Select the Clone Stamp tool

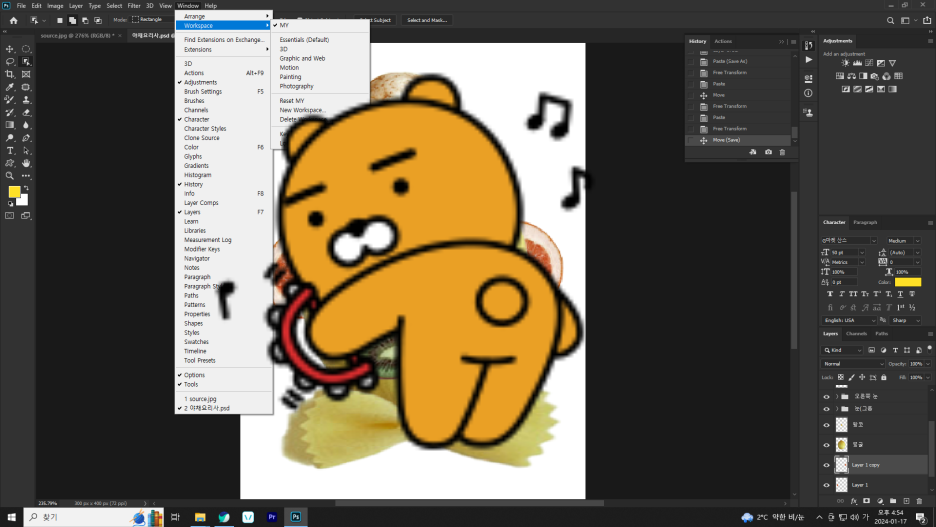click(x=26, y=100)
